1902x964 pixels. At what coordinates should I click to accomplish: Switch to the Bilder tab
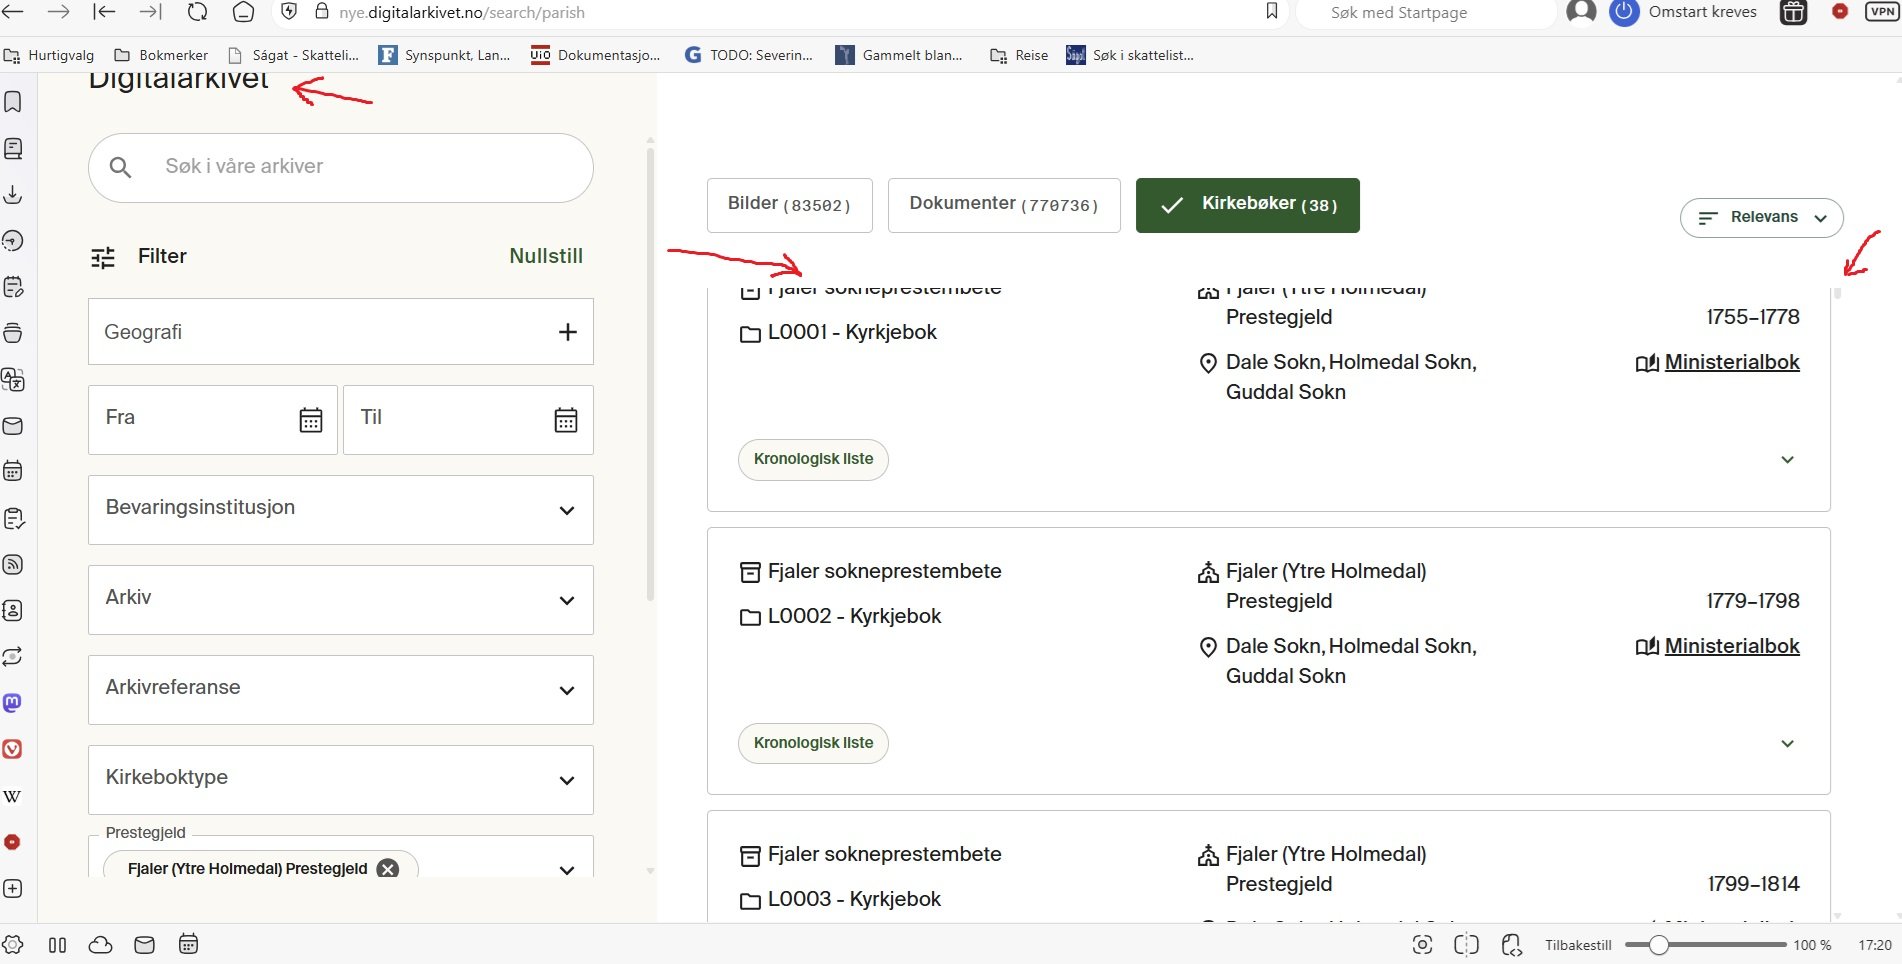tap(789, 205)
